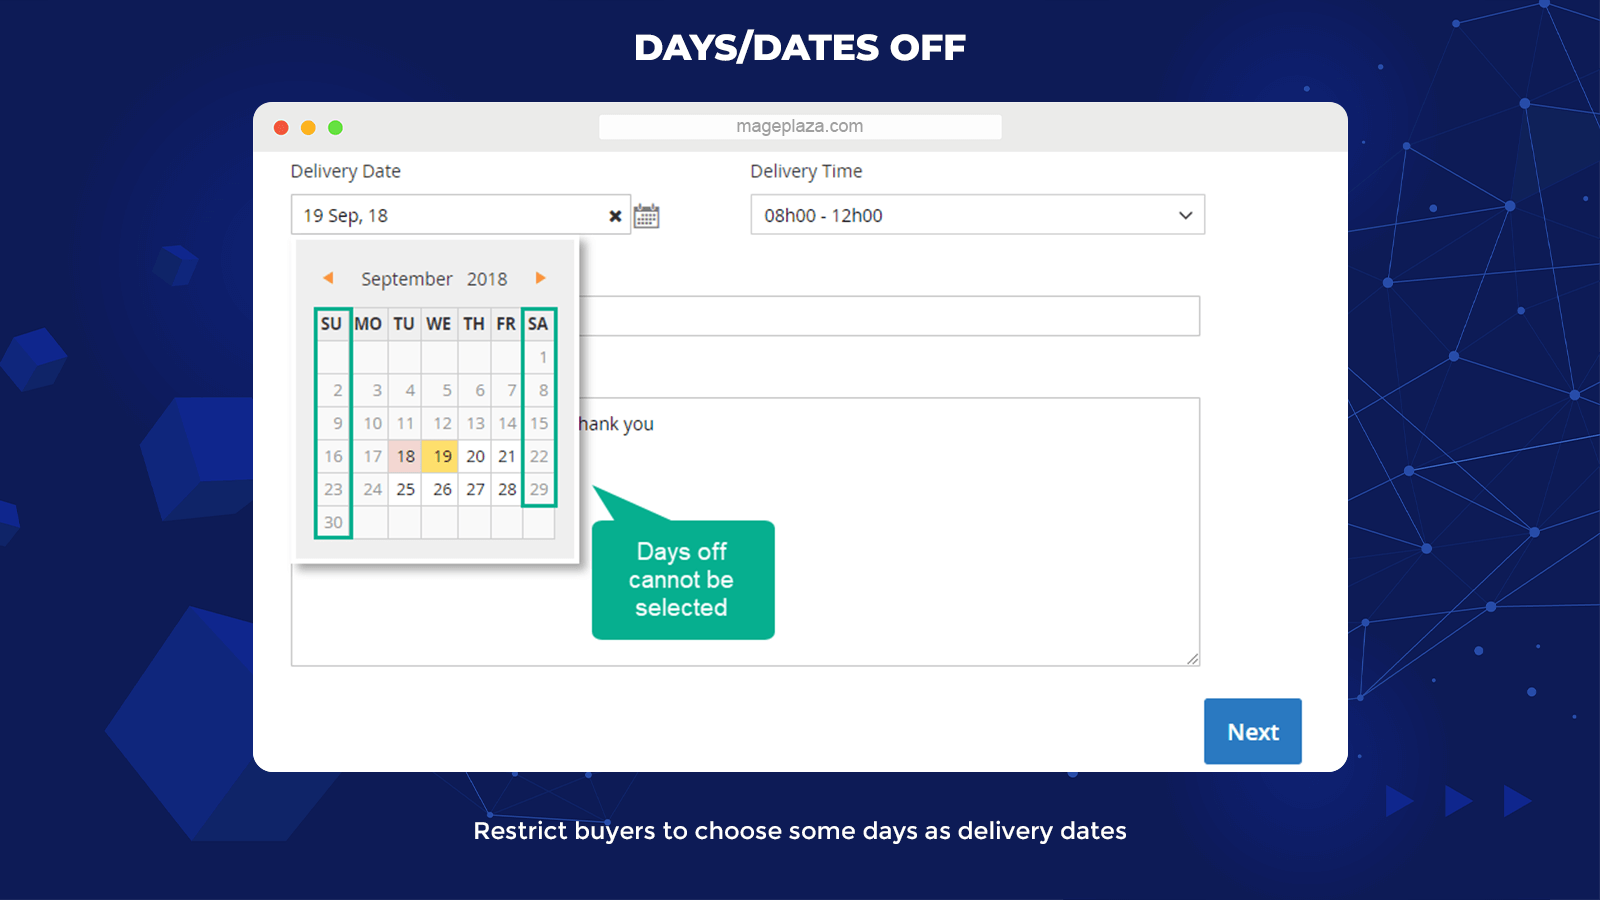The width and height of the screenshot is (1600, 900).
Task: Expand the 08h00 - 12h00 time selector chevron
Action: tap(1185, 215)
